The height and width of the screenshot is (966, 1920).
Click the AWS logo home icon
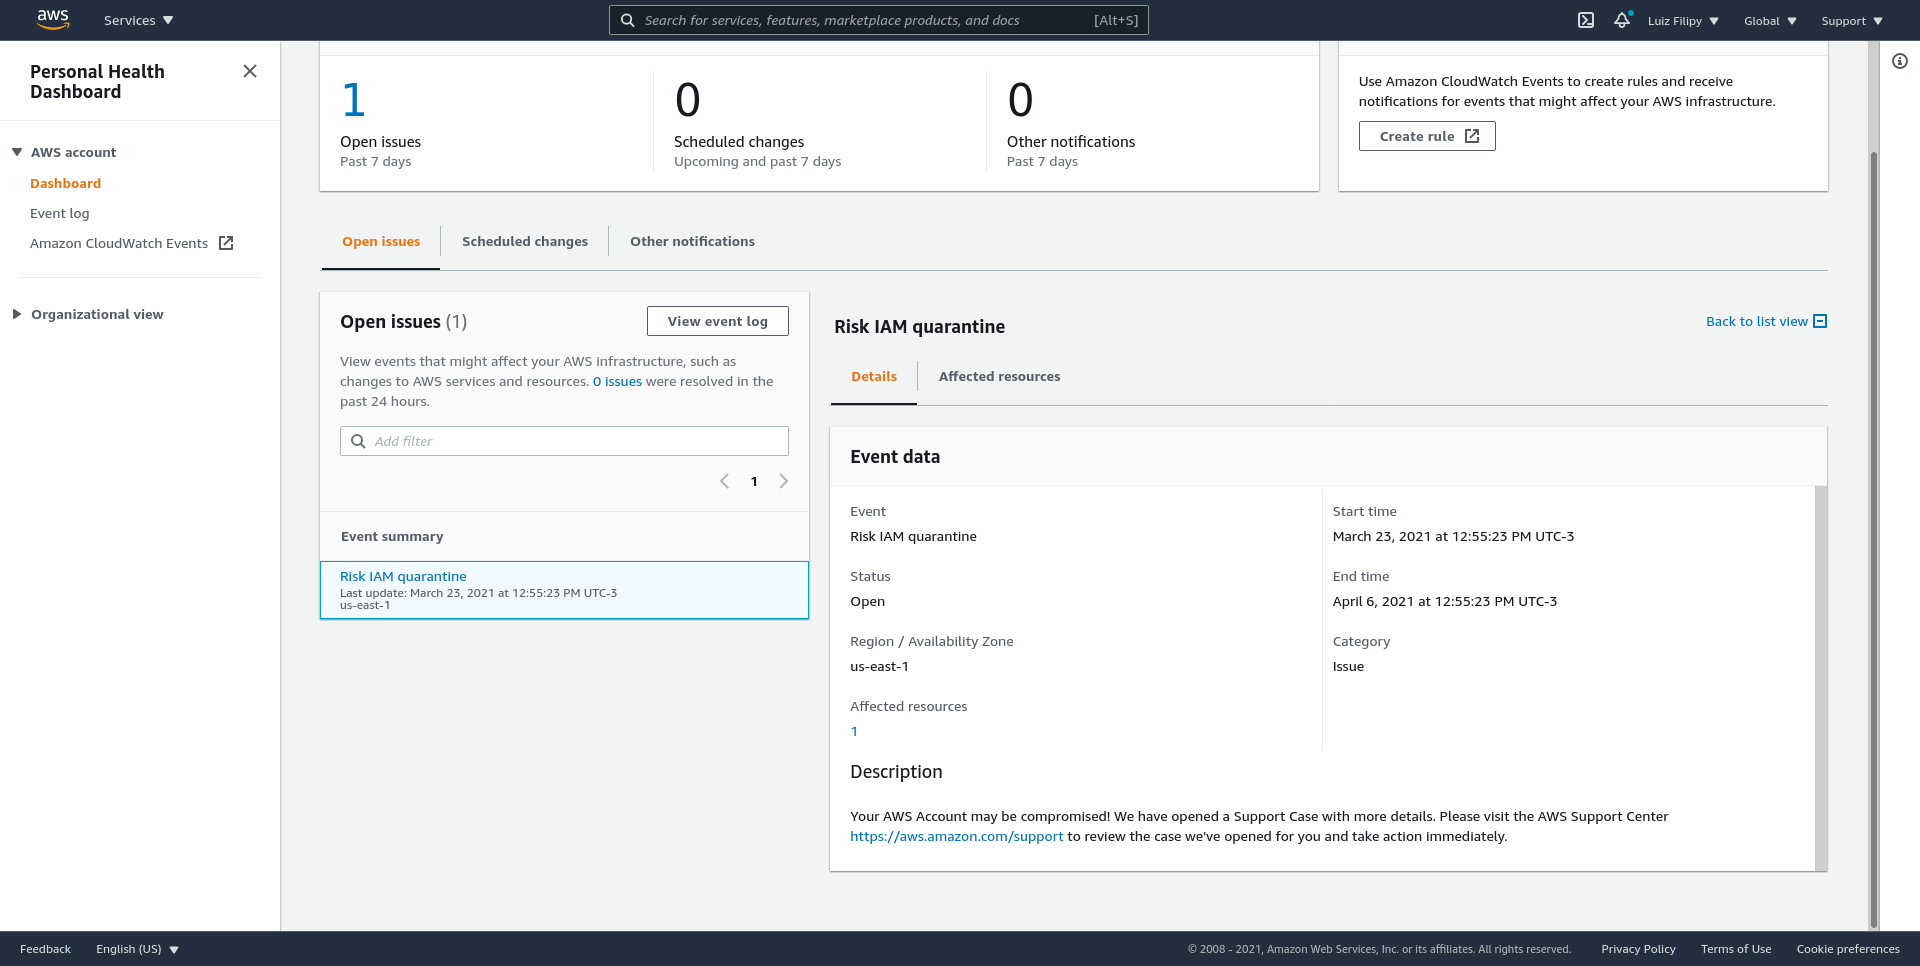click(x=53, y=19)
